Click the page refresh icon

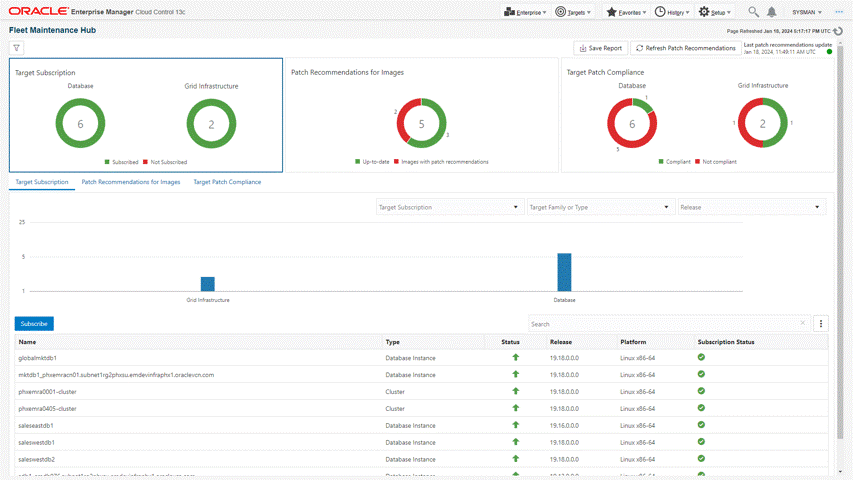838,31
